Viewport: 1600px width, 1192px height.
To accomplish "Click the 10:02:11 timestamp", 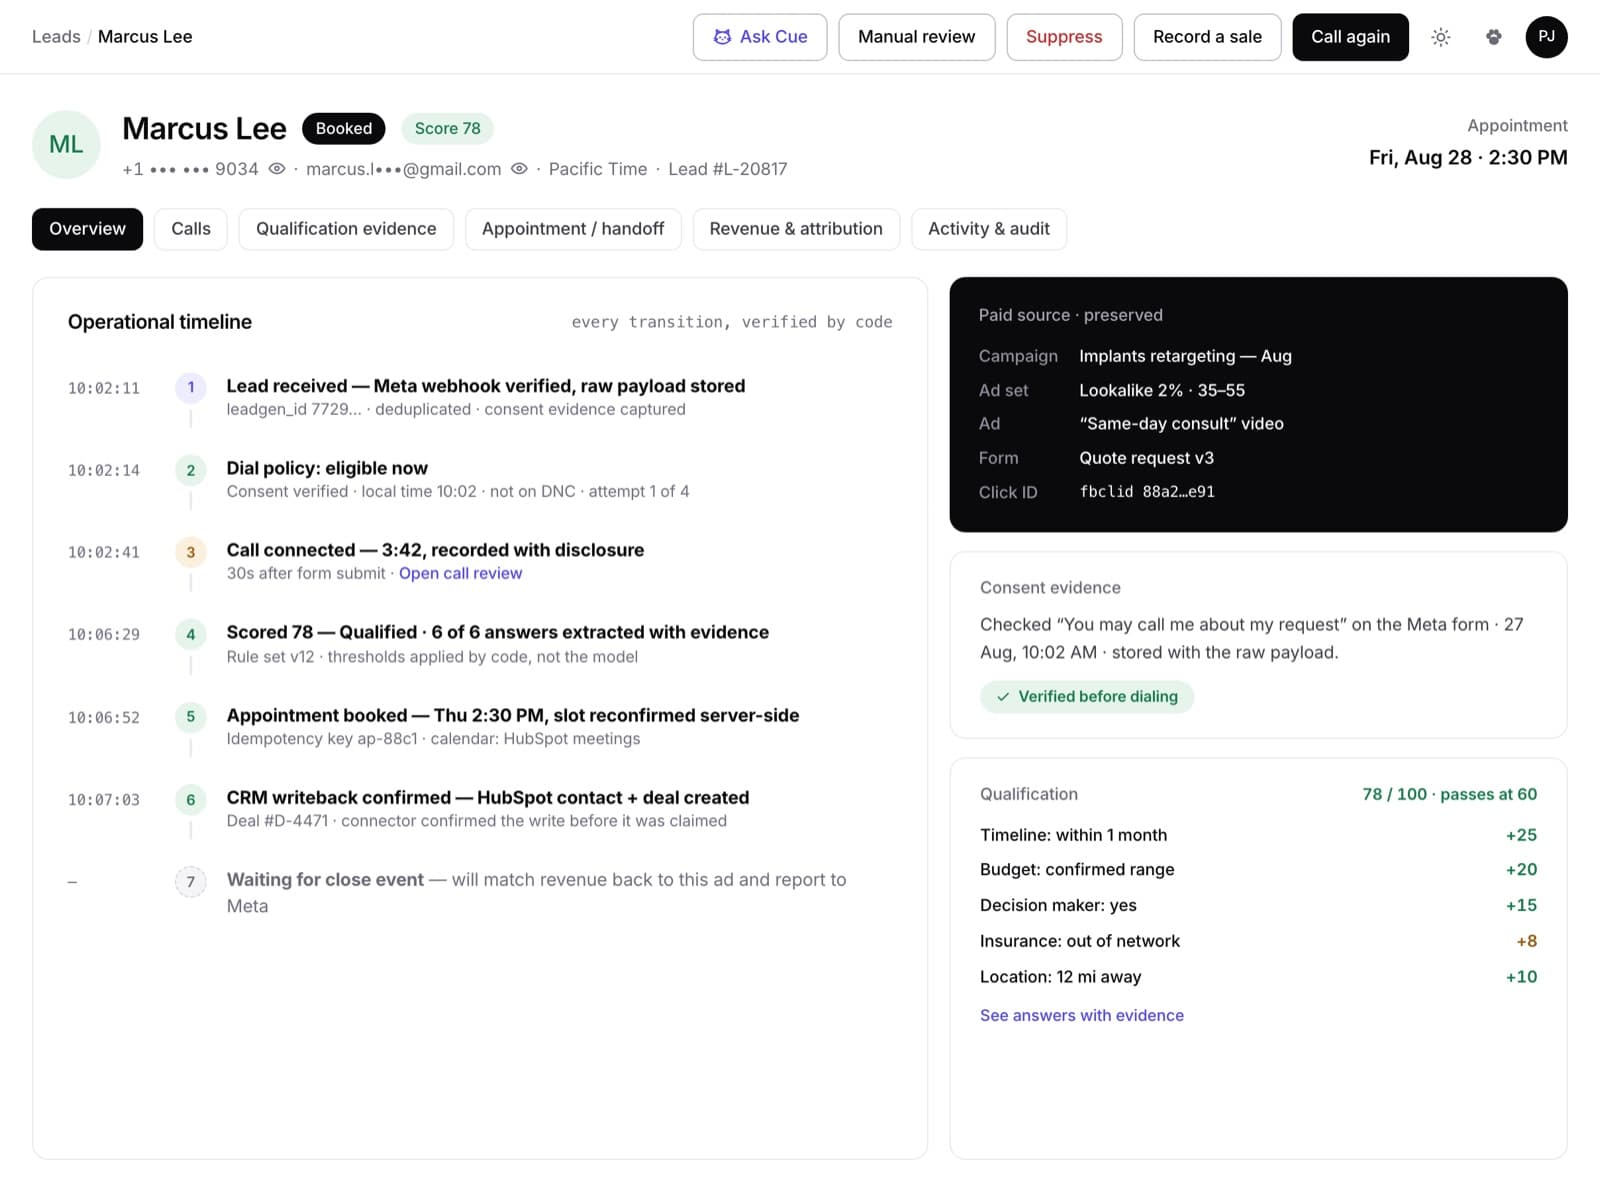I will point(104,388).
